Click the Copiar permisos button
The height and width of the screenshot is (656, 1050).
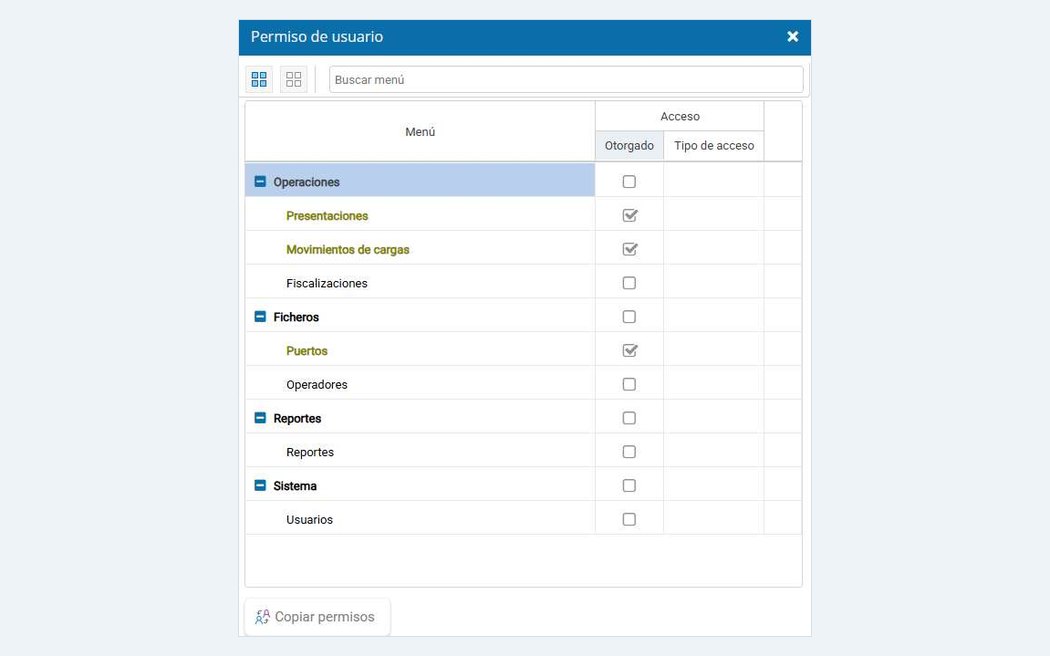tap(317, 617)
